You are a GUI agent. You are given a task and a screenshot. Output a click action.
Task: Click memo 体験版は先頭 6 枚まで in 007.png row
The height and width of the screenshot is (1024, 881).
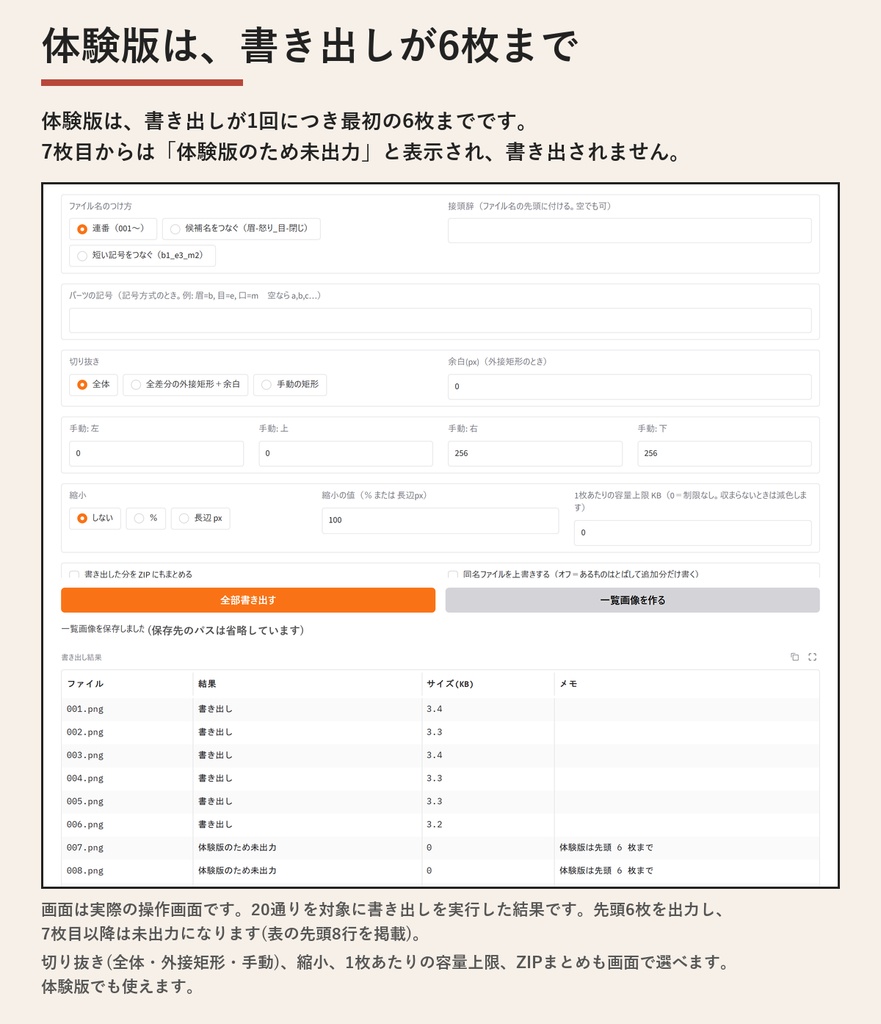tap(686, 848)
